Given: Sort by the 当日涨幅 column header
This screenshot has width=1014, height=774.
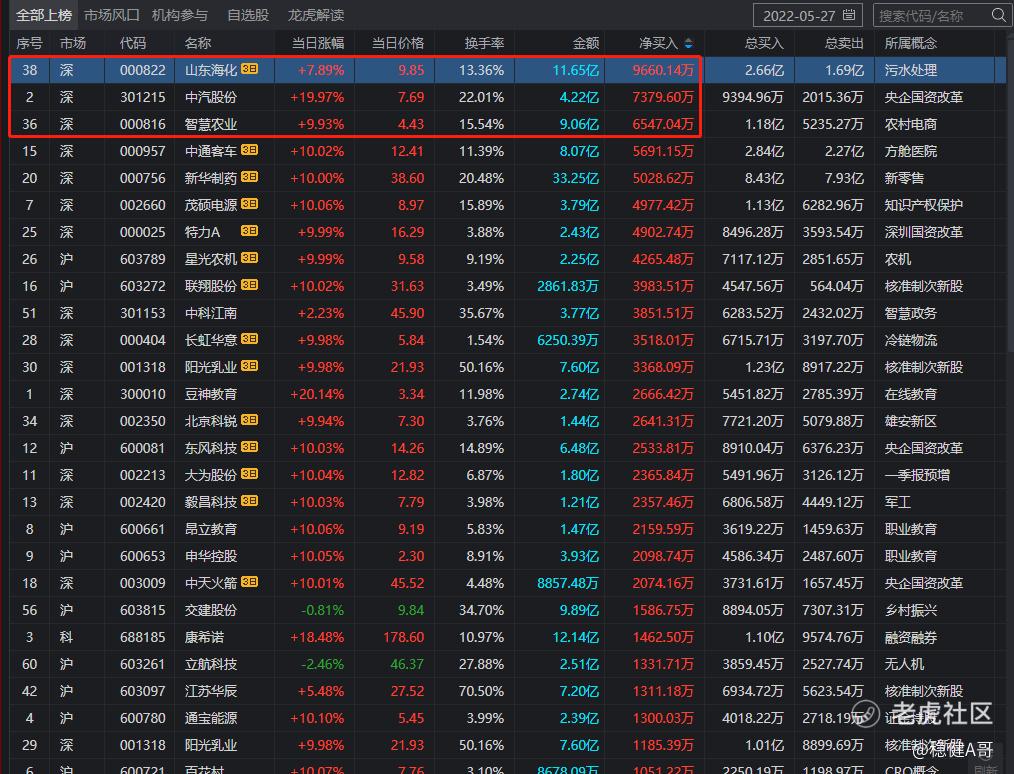Looking at the screenshot, I should [318, 43].
